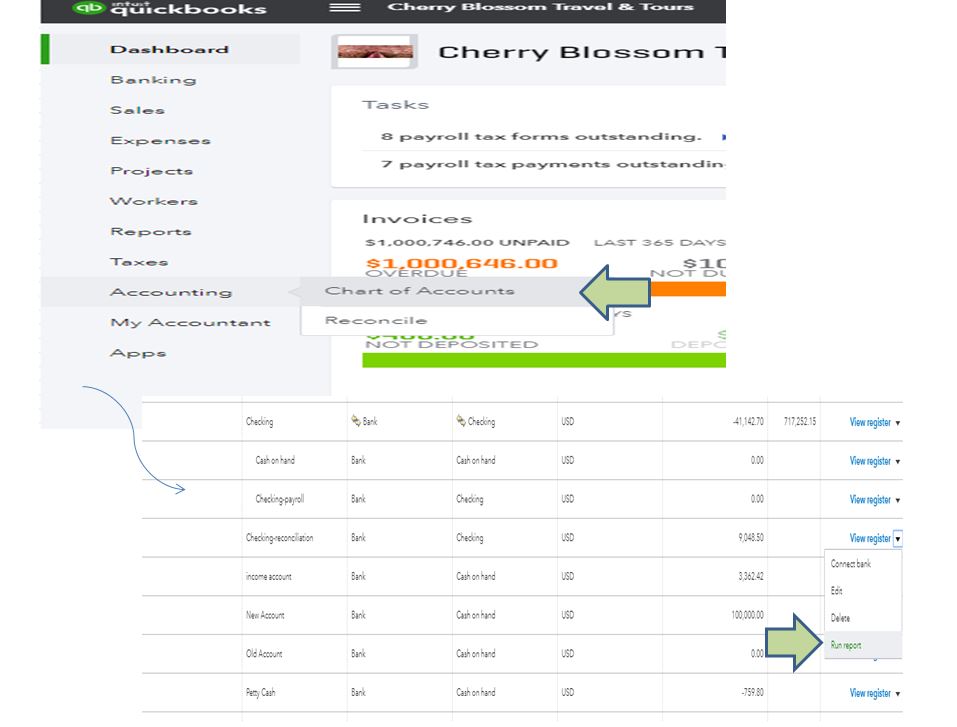Screen dimensions: 957x727
Task: Click the 9,048.50 balance value
Action: (x=751, y=538)
